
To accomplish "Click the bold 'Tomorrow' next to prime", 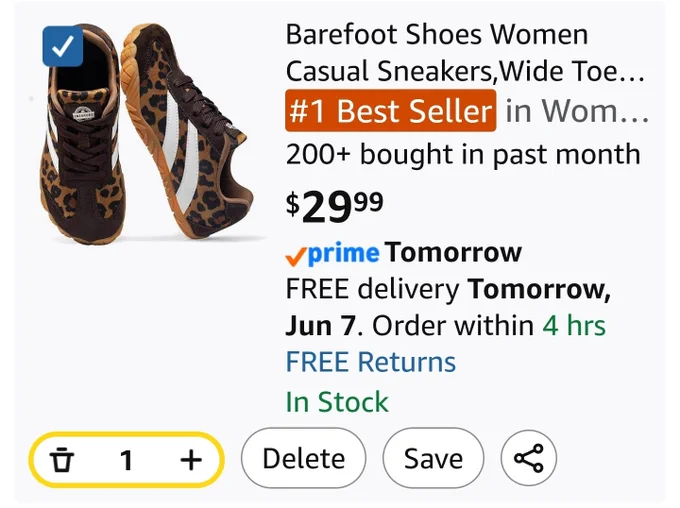I will [x=453, y=252].
